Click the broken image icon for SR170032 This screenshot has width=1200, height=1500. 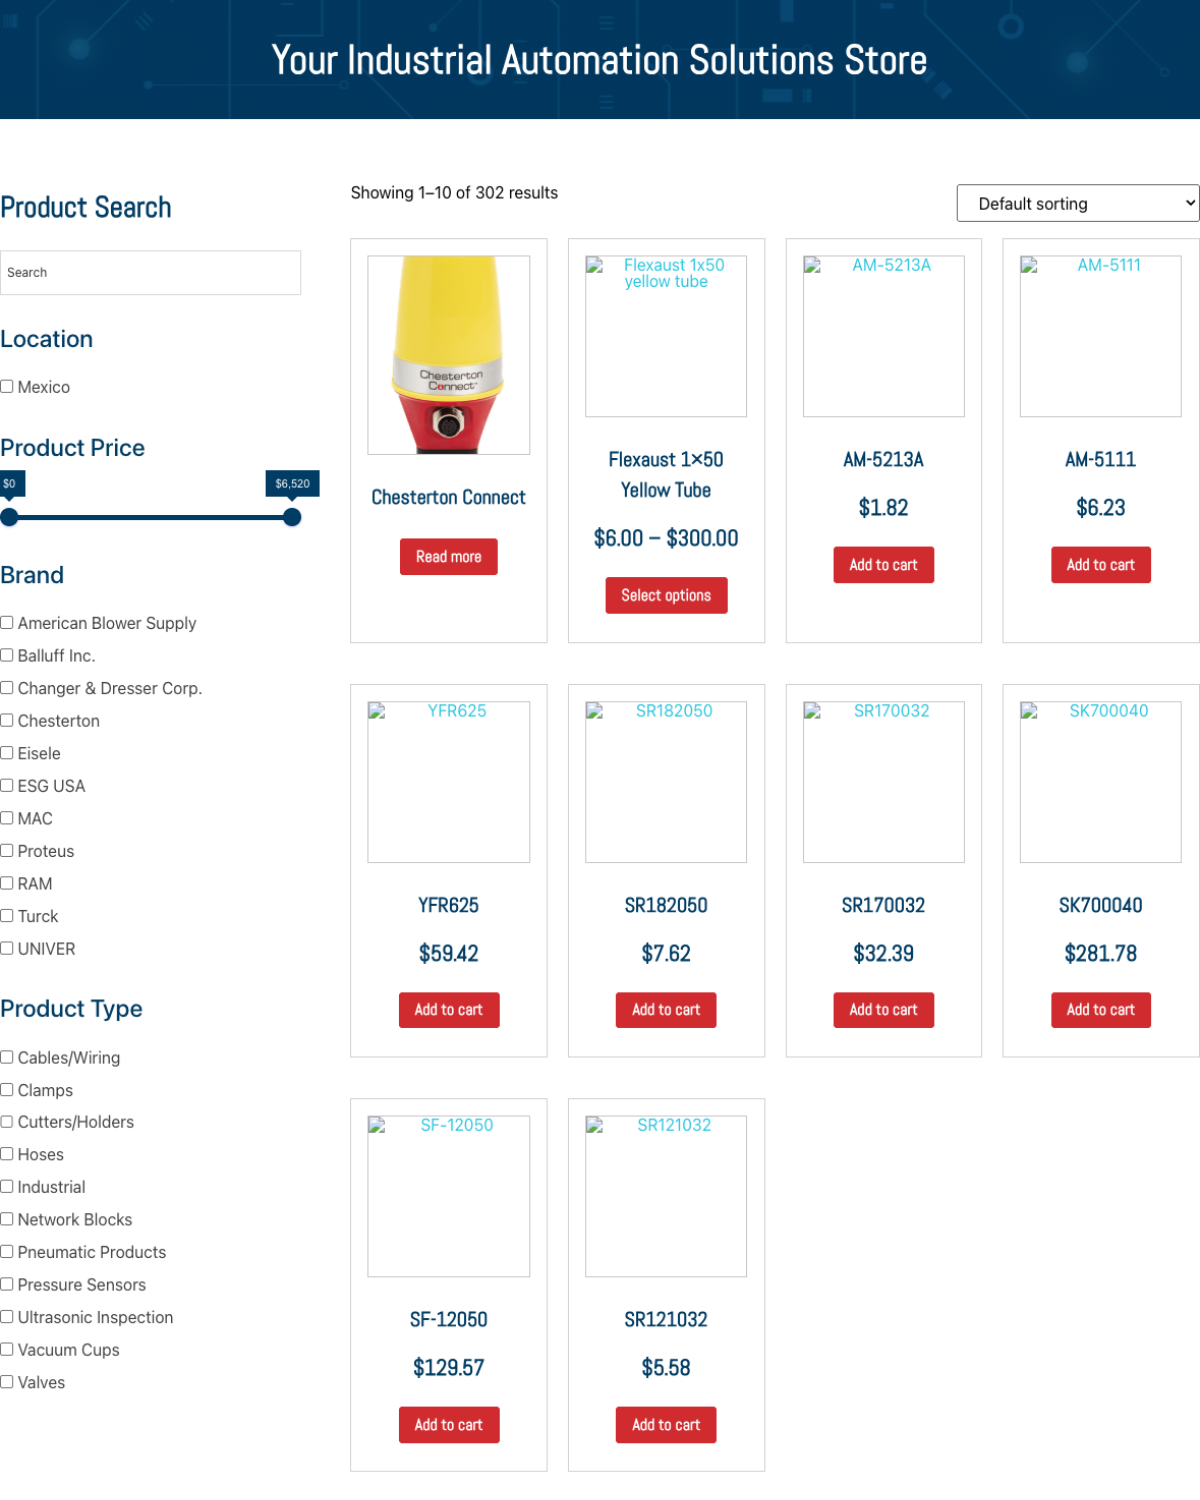click(x=812, y=711)
